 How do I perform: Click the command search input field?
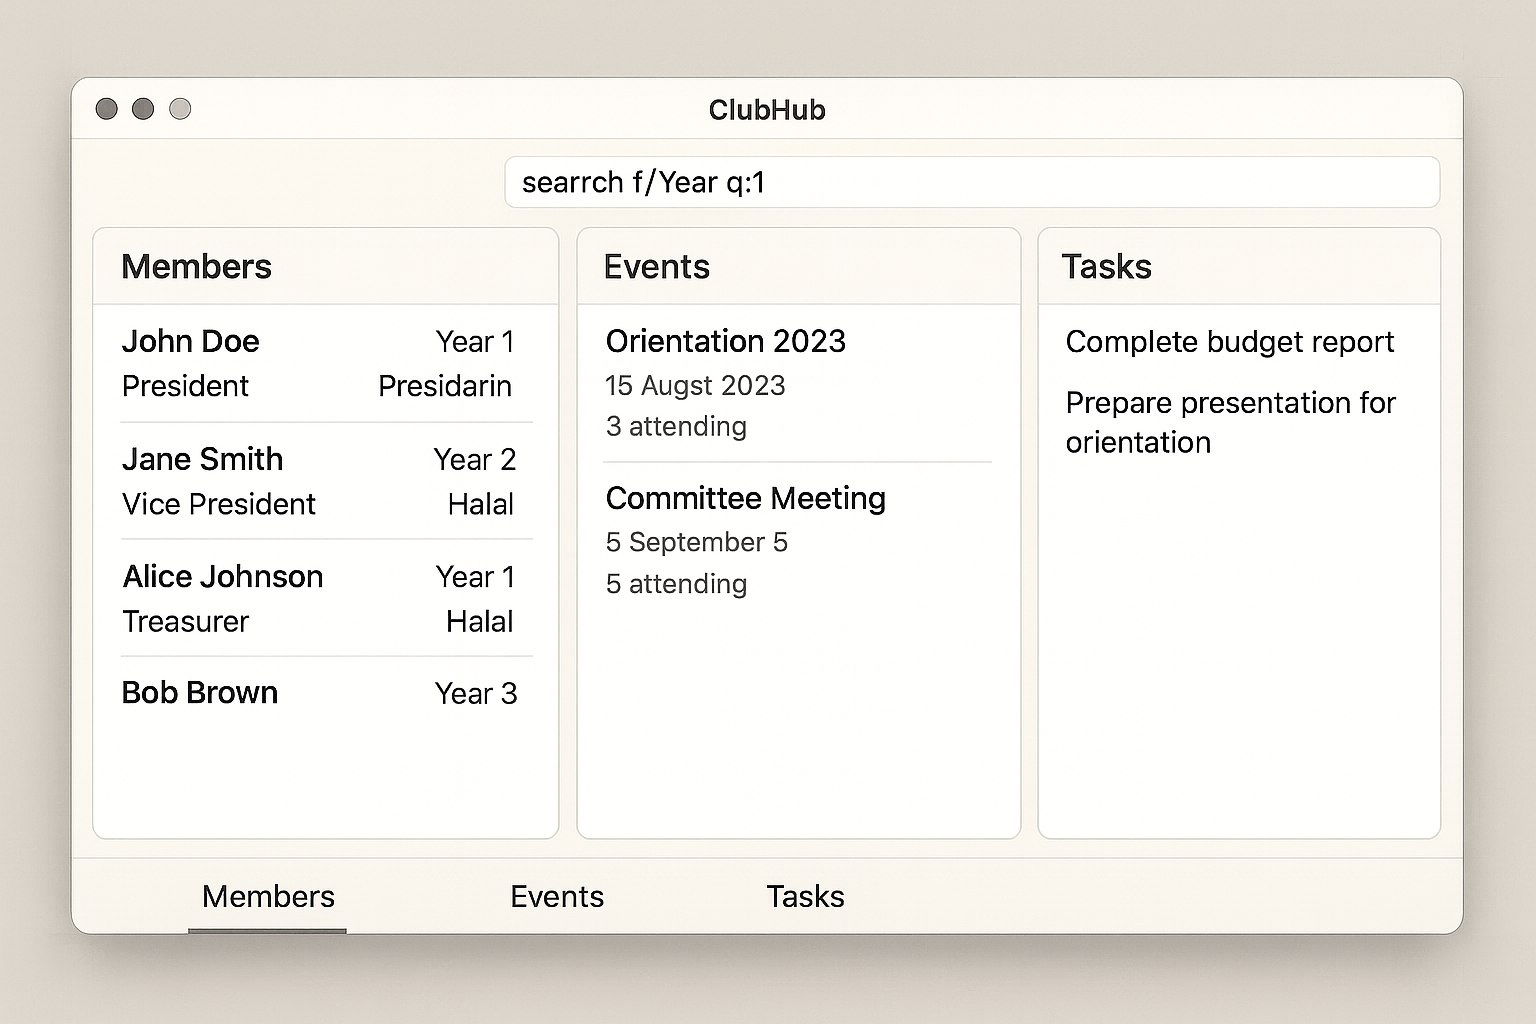(970, 182)
